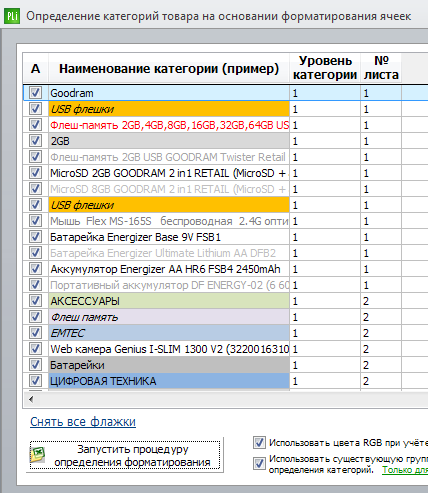428x493 pixels.
Task: Select the Мышь Flex MS-165S беспроводная cell
Action: point(169,221)
